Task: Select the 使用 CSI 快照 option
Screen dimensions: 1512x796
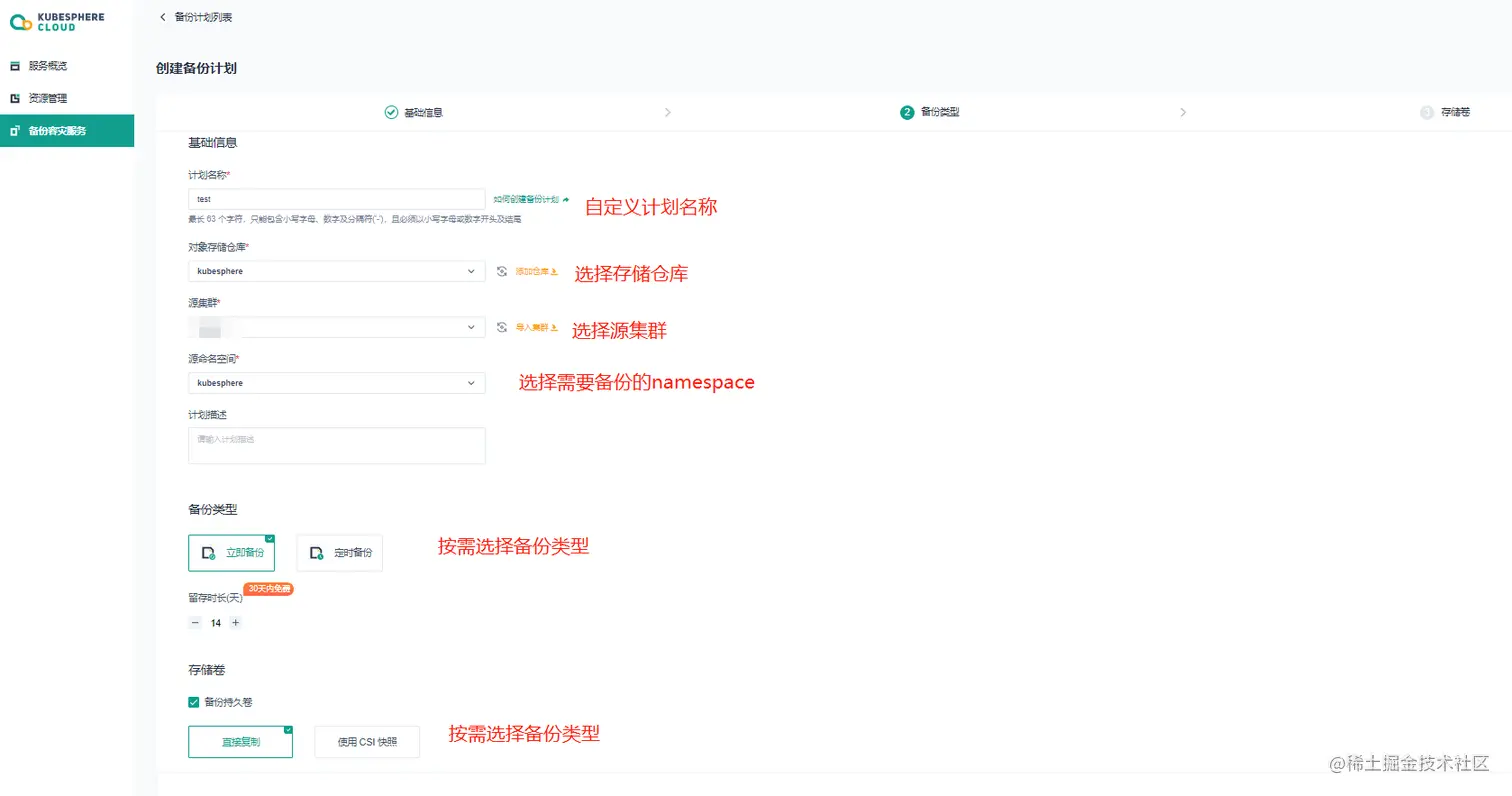Action: click(367, 742)
